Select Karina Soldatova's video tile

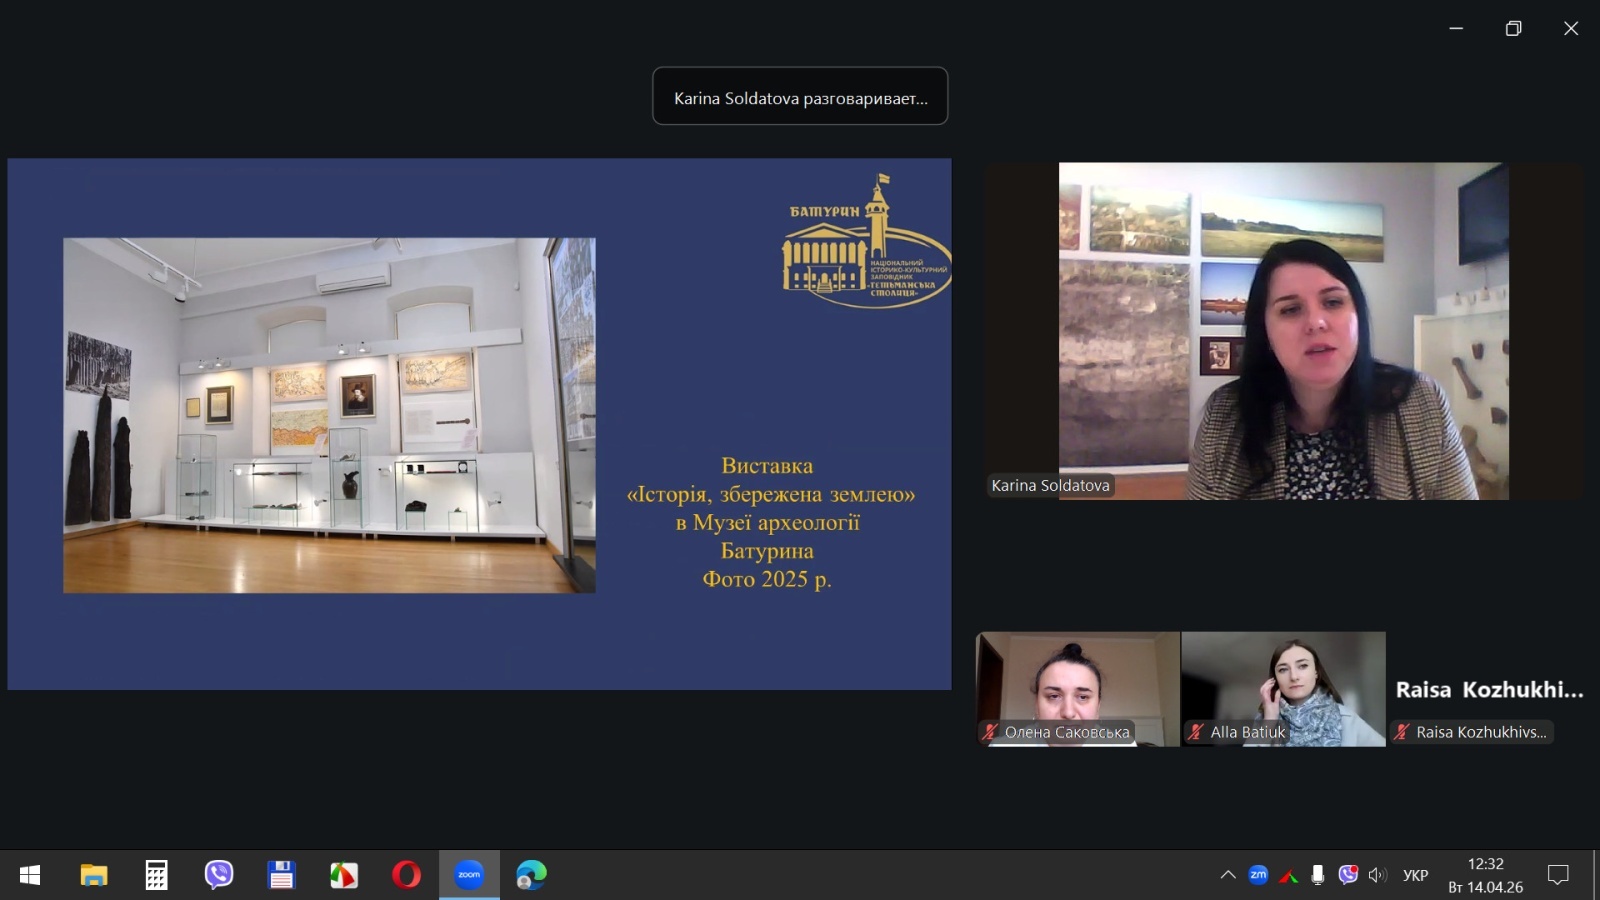1283,331
